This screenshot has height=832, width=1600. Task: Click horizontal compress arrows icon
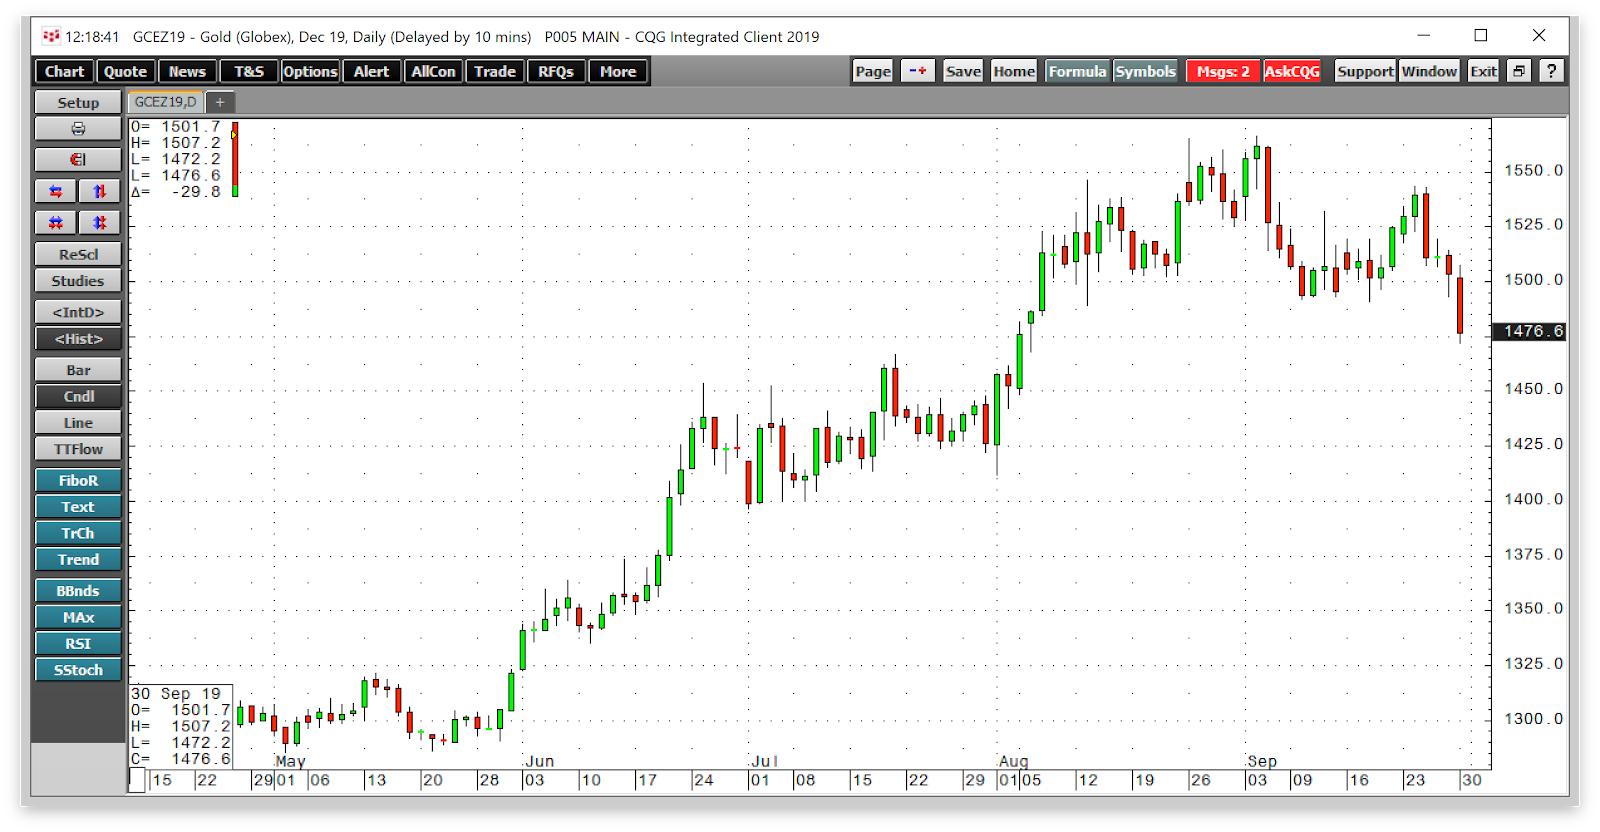click(56, 222)
